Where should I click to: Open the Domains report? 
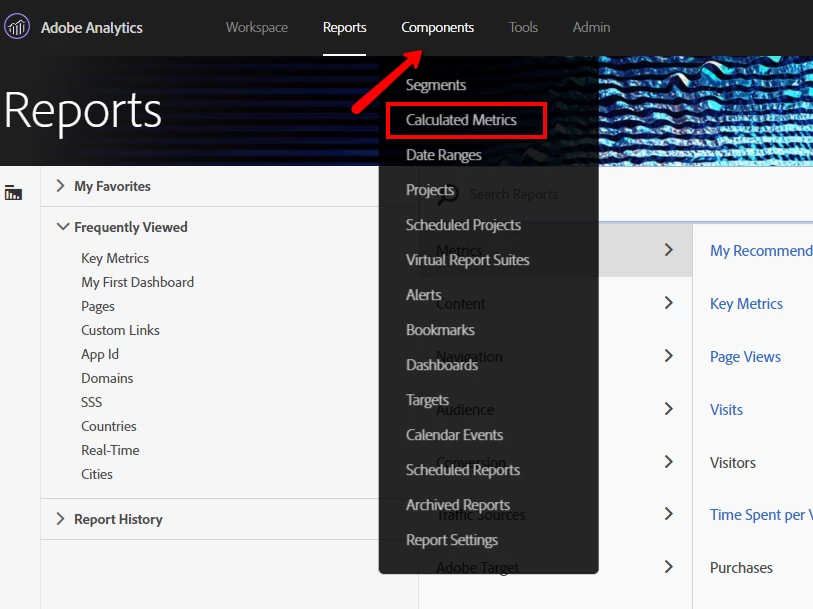107,378
